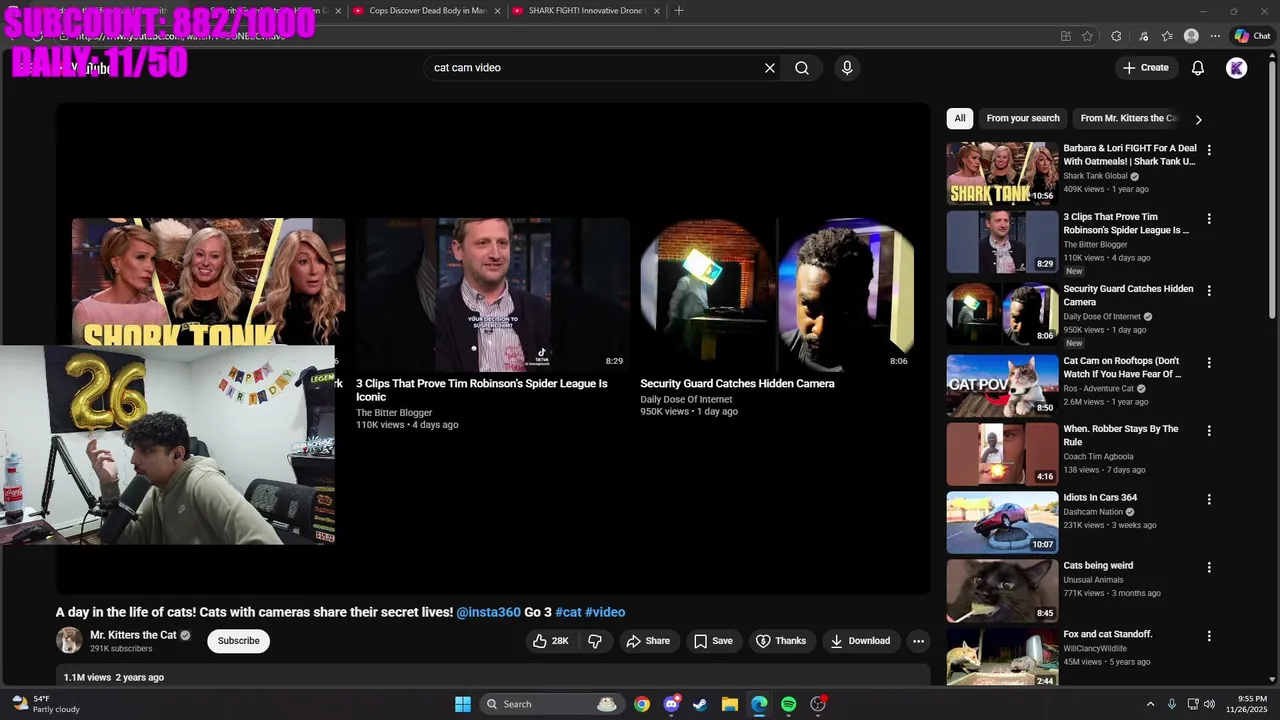Open more actions for the video

pos(918,641)
